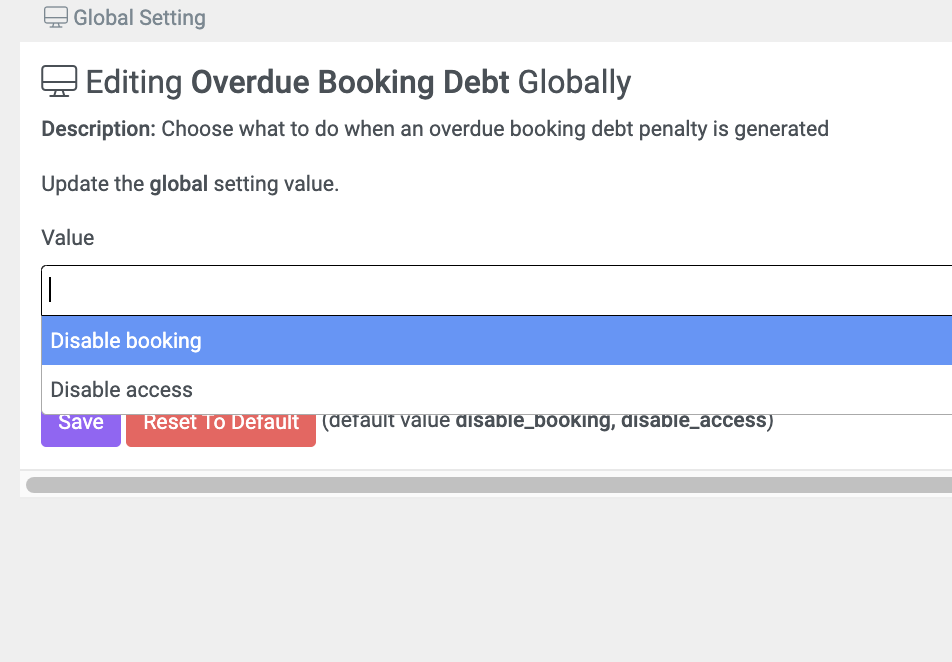Click the Global Setting breadcrumb monitor icon
The width and height of the screenshot is (952, 662).
pyautogui.click(x=56, y=17)
